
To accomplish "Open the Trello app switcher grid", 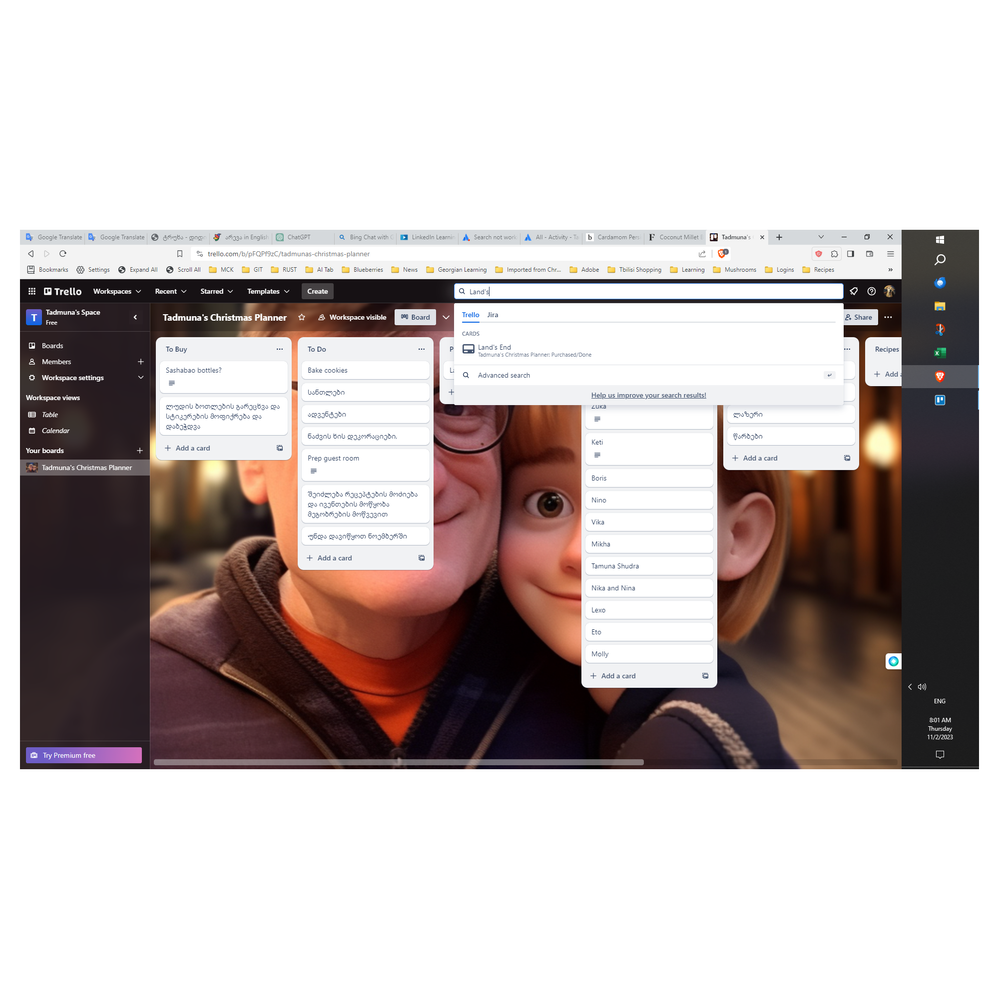I will pyautogui.click(x=32, y=291).
